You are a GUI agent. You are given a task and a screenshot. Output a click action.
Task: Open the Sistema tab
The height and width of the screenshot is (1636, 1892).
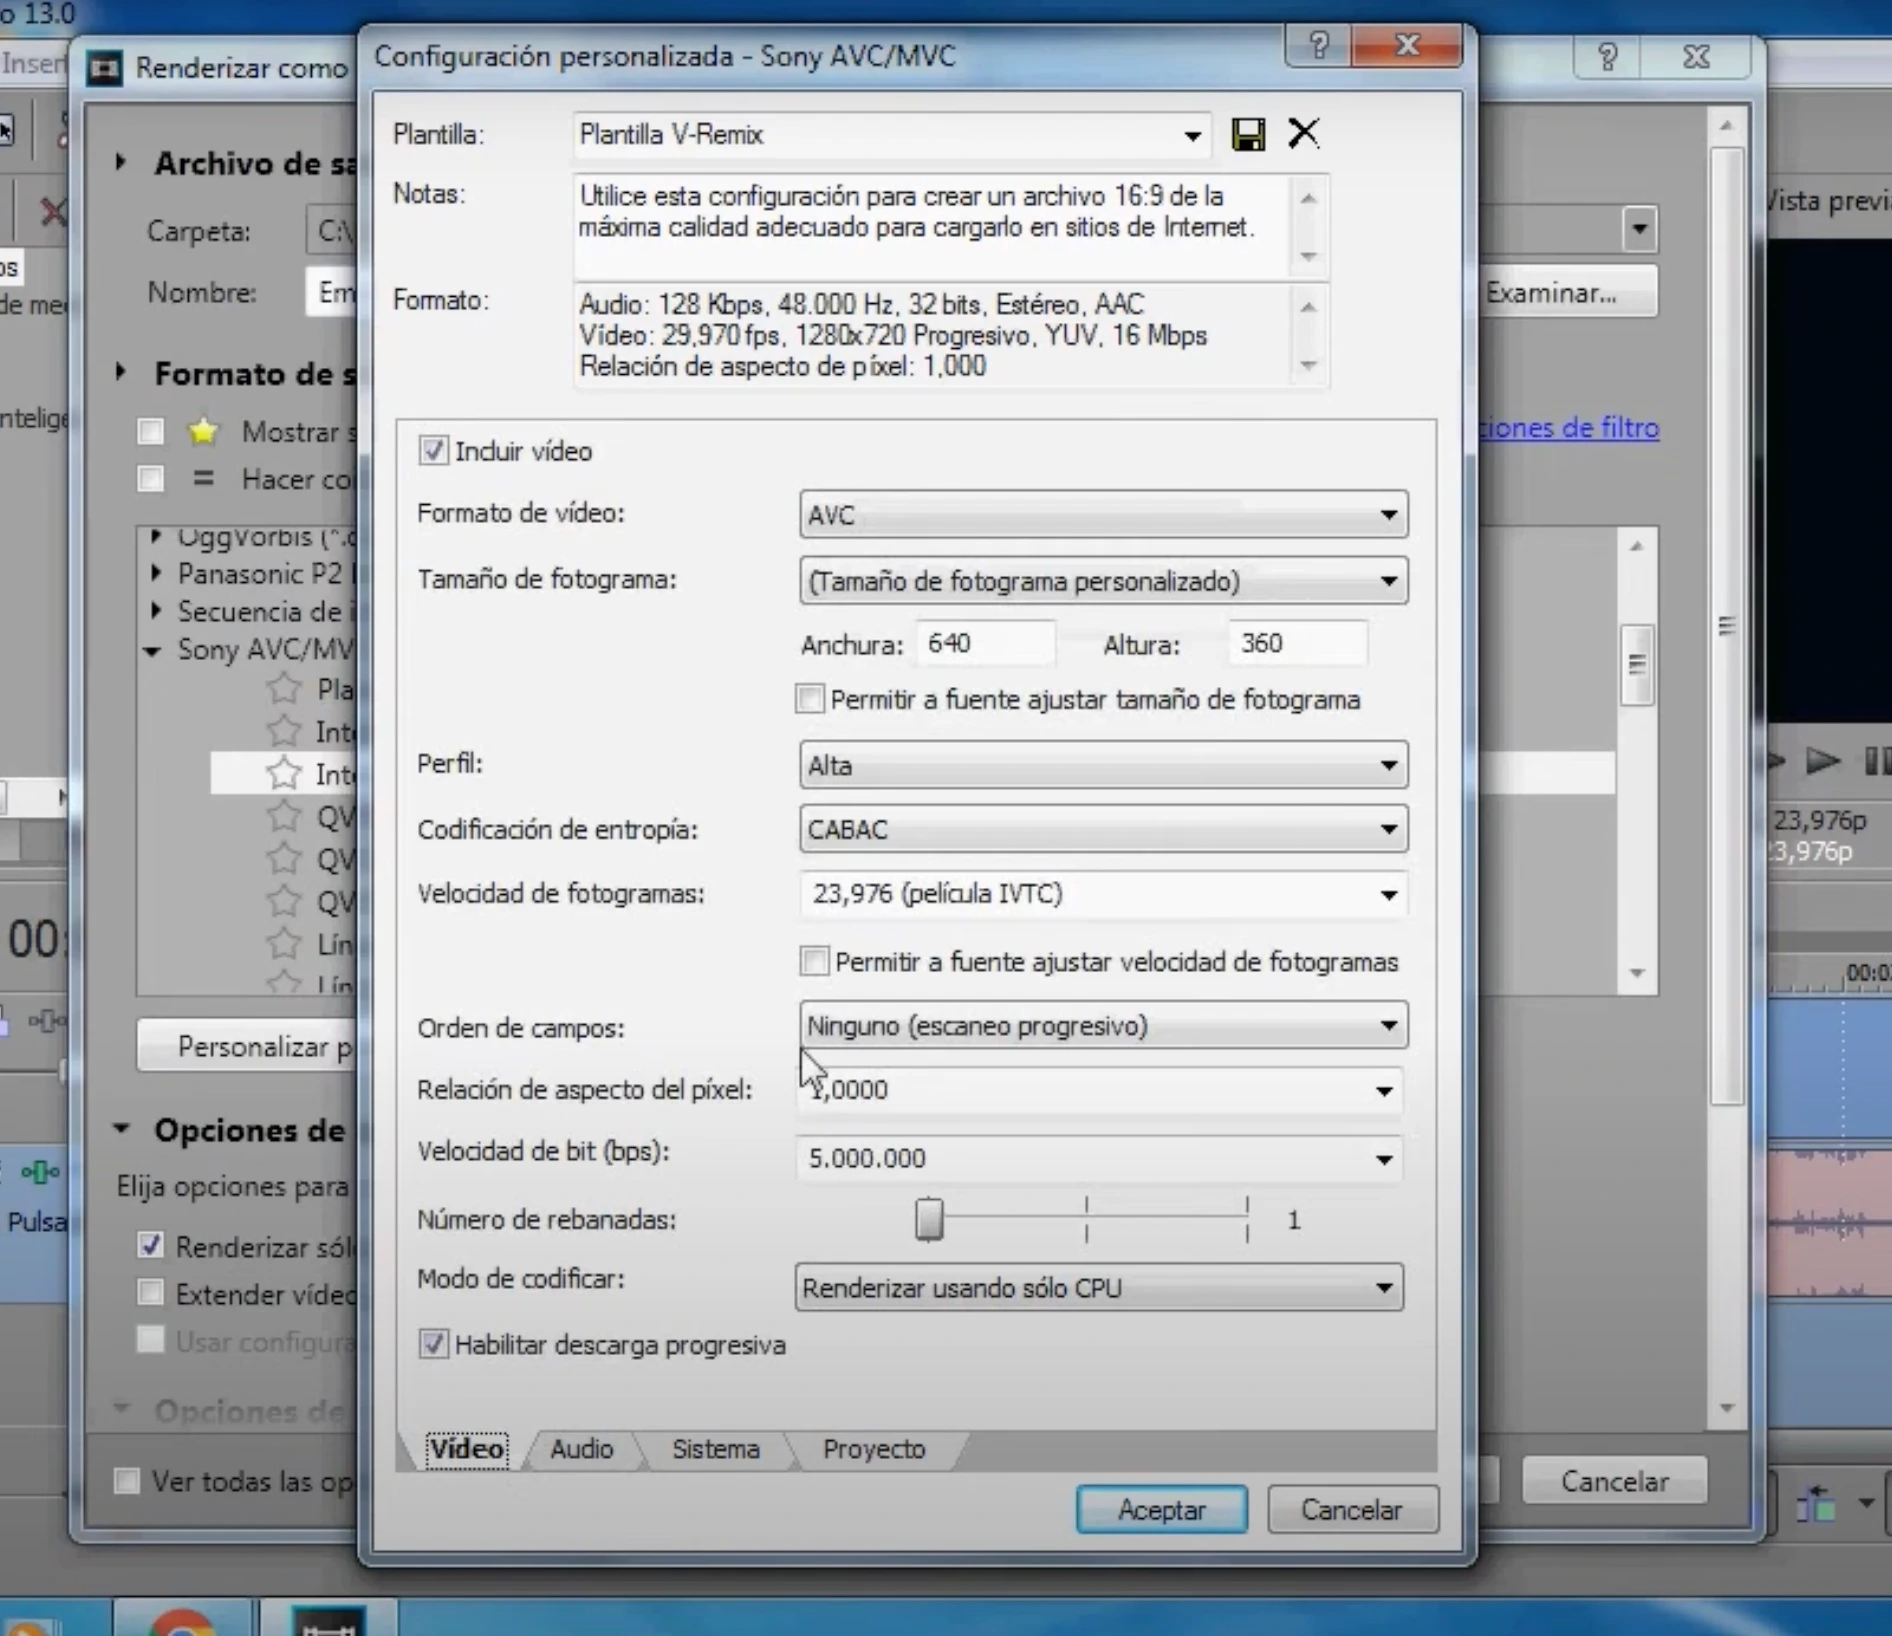[x=715, y=1449]
